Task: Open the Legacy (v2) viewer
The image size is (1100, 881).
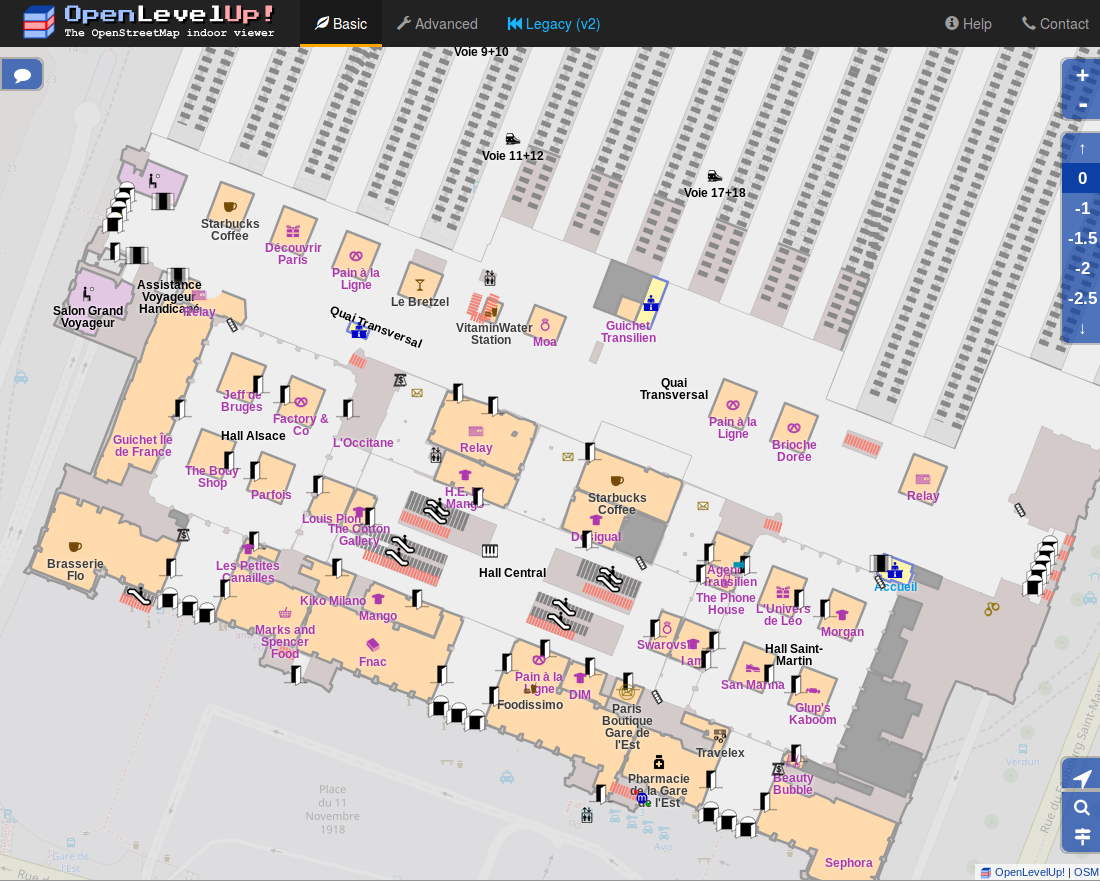Action: [x=554, y=24]
